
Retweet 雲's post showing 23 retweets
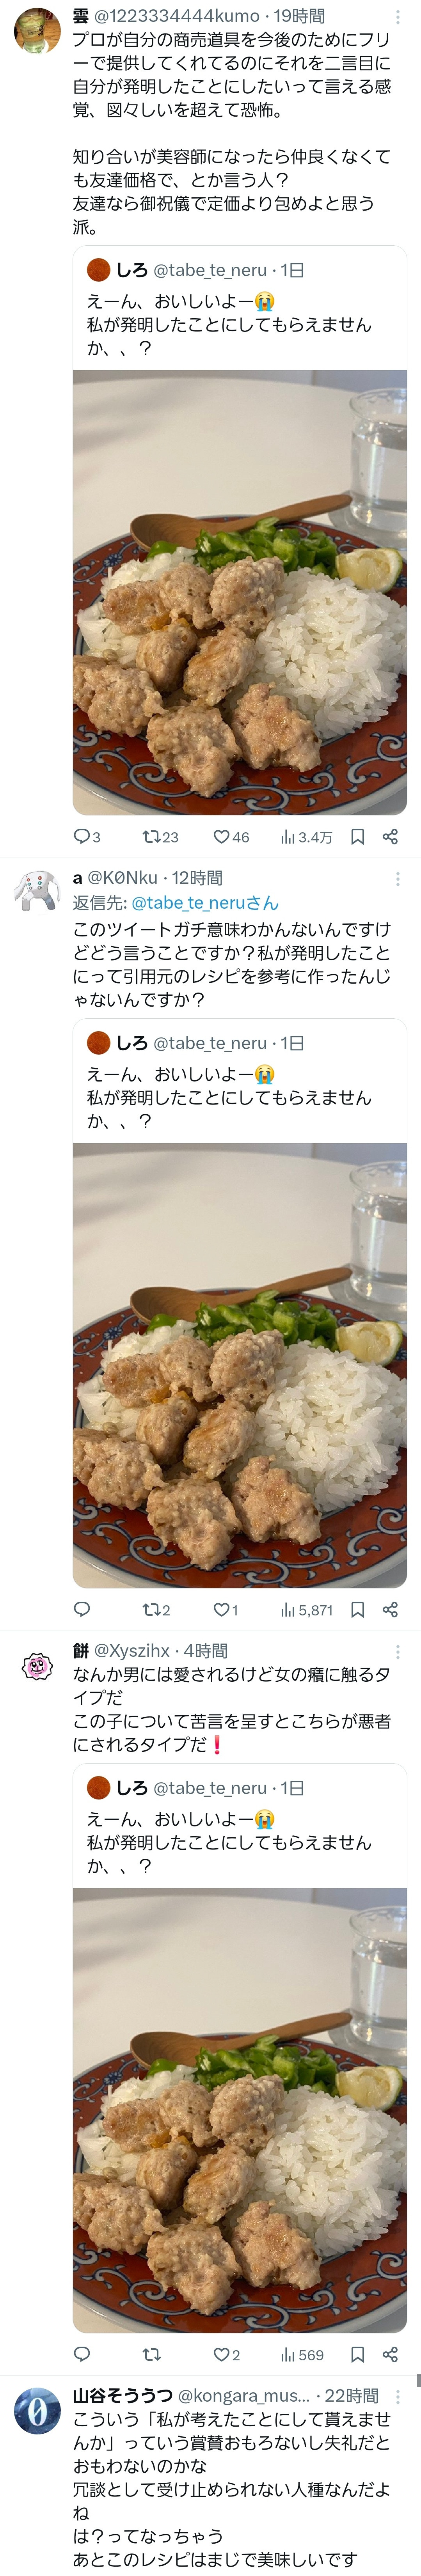pos(160,837)
